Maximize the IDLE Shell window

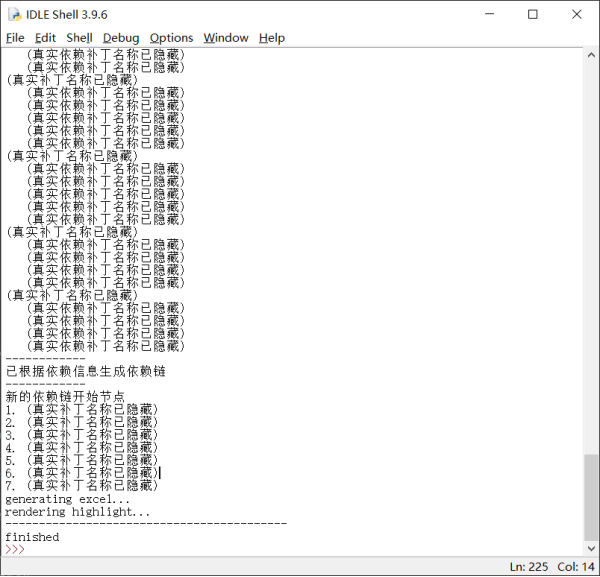coord(533,14)
